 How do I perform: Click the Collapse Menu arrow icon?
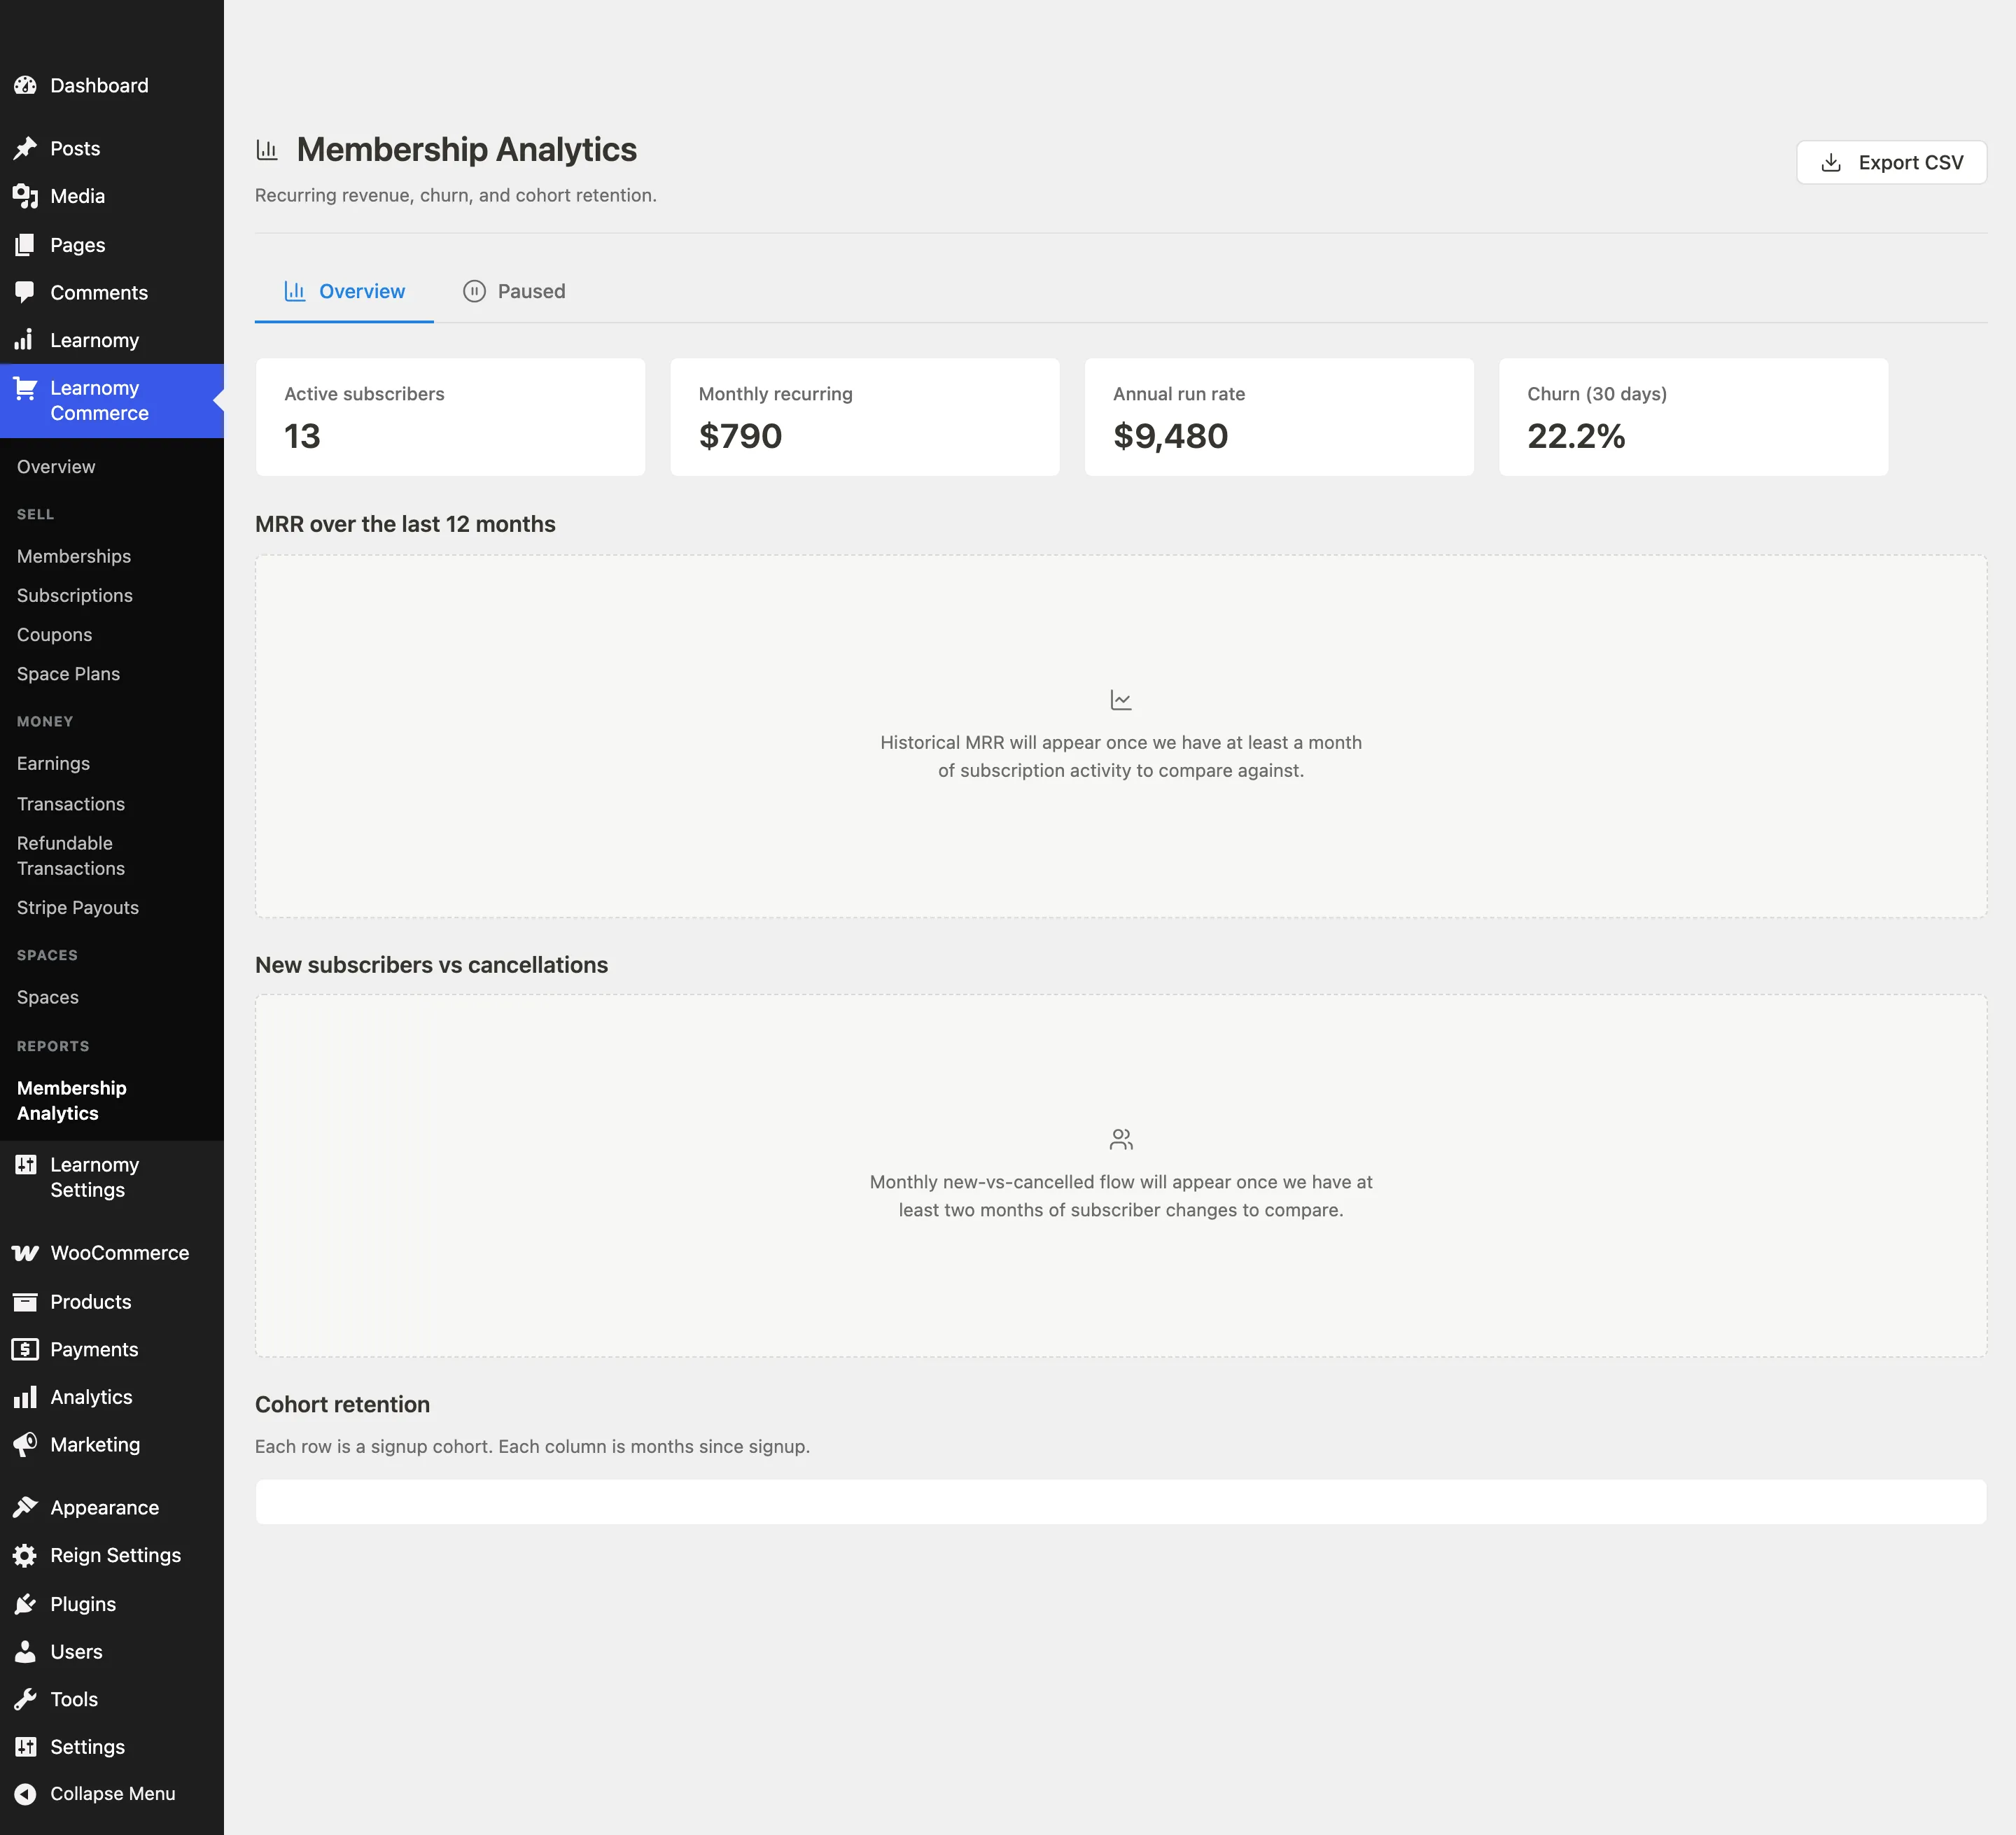pyautogui.click(x=25, y=1794)
